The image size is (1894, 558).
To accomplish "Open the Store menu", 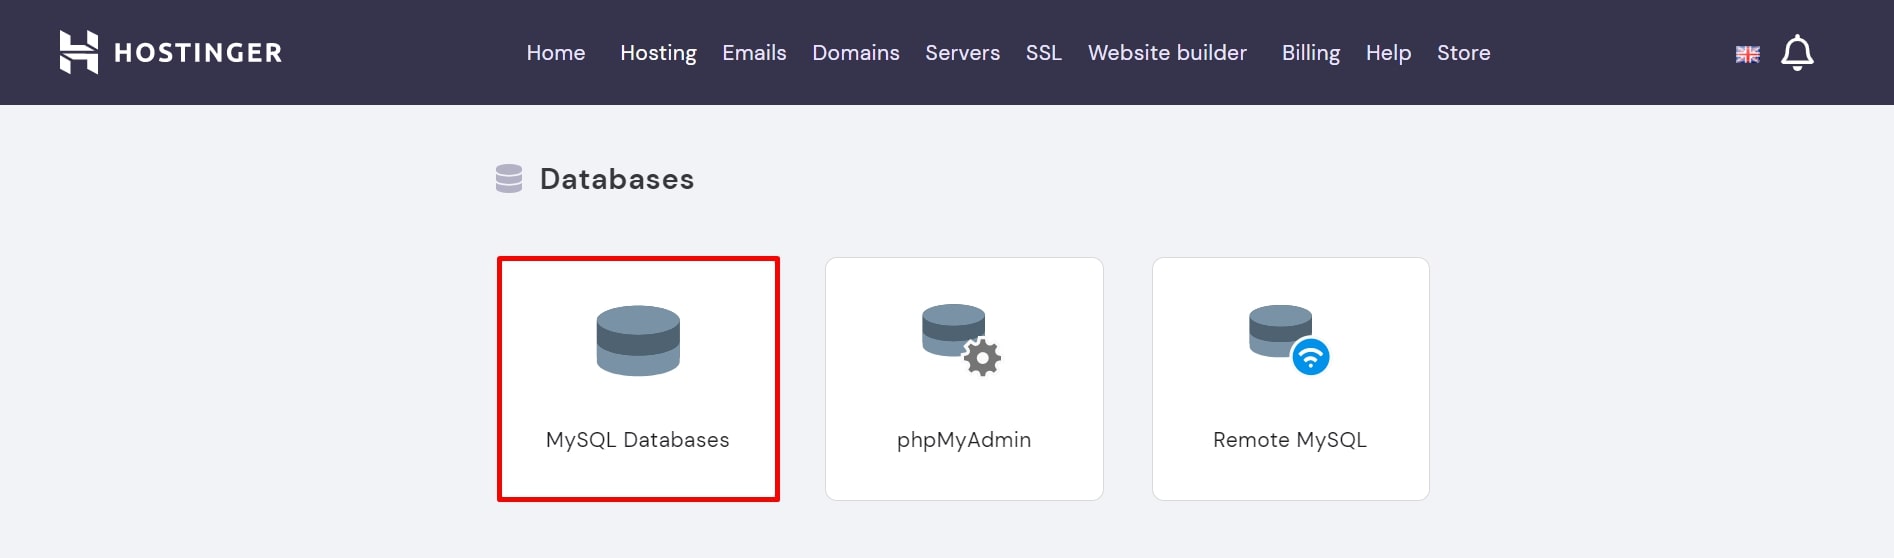I will click(1463, 53).
